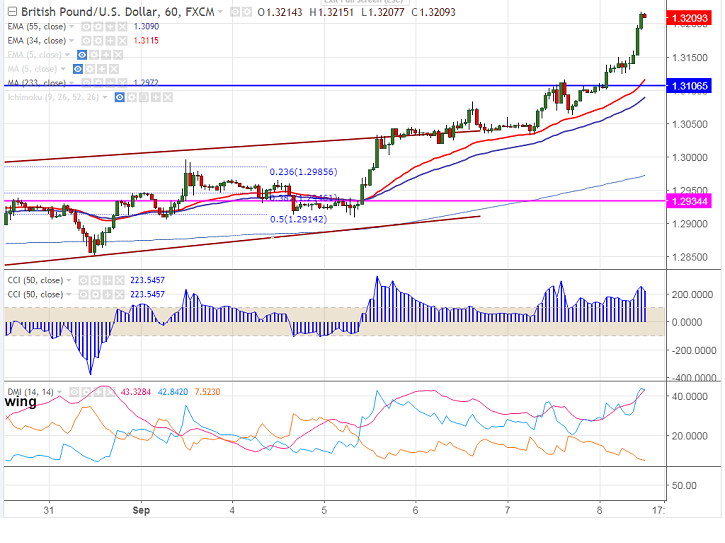Click the Fibonacci label 0.236(1.29856)

pyautogui.click(x=303, y=172)
